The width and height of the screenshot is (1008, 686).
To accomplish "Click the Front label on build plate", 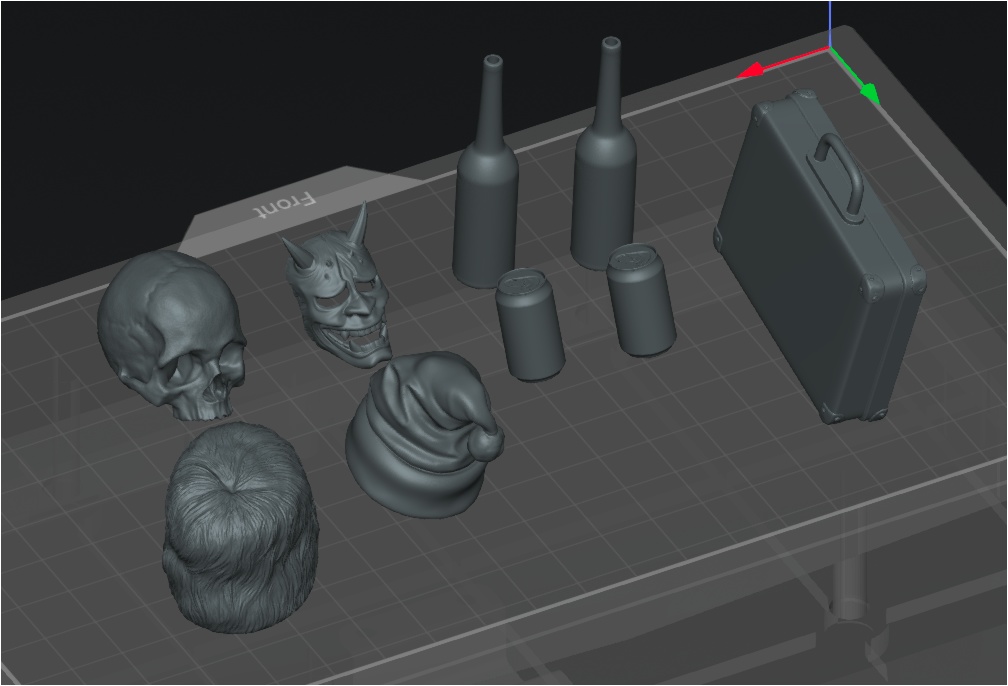I will click(284, 205).
